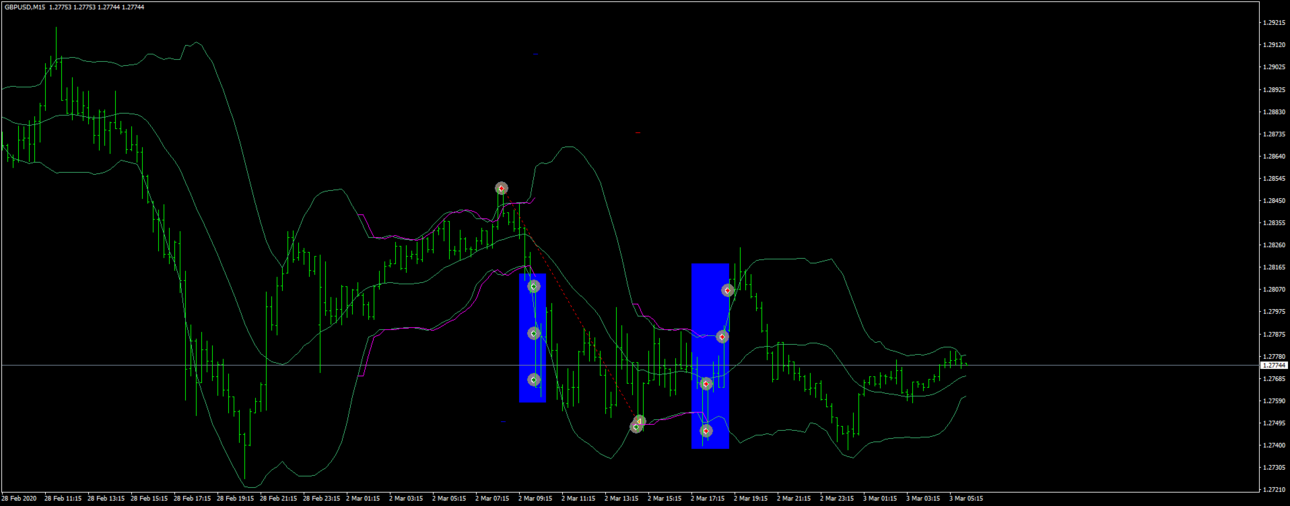Image resolution: width=1290 pixels, height=506 pixels.
Task: Click time axis label 28 Feb 23:15
Action: point(321,498)
